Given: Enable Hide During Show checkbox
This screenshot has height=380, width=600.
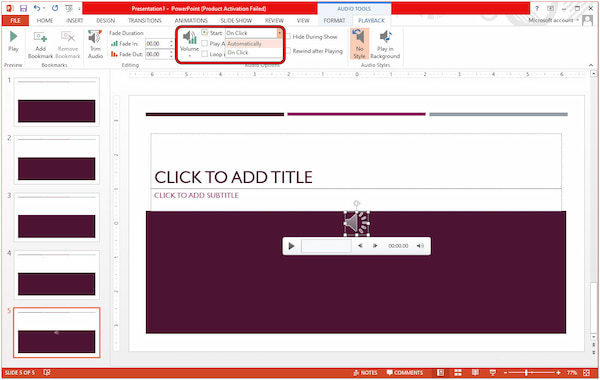Looking at the screenshot, I should pyautogui.click(x=289, y=37).
